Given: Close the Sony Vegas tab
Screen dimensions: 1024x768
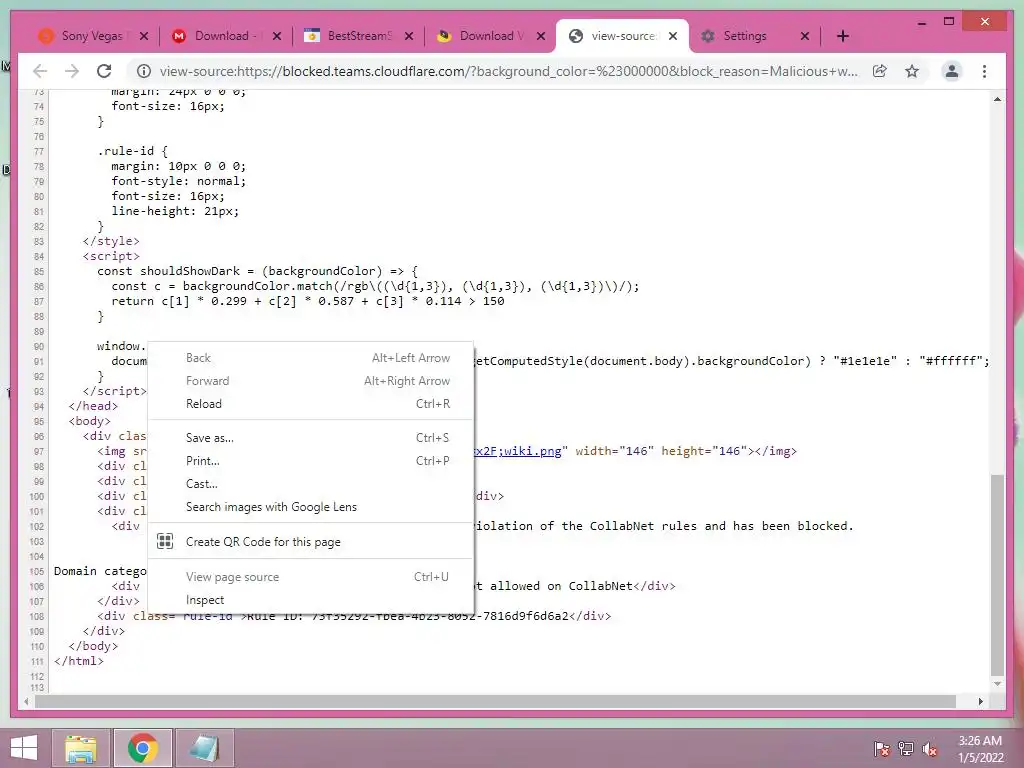Looking at the screenshot, I should tap(144, 36).
